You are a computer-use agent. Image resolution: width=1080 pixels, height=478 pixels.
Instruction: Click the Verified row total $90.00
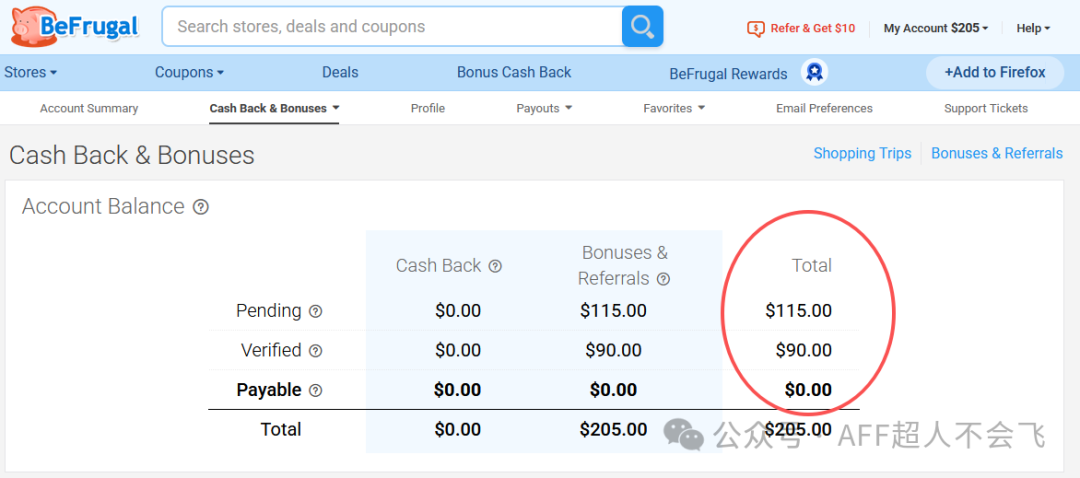tap(804, 350)
